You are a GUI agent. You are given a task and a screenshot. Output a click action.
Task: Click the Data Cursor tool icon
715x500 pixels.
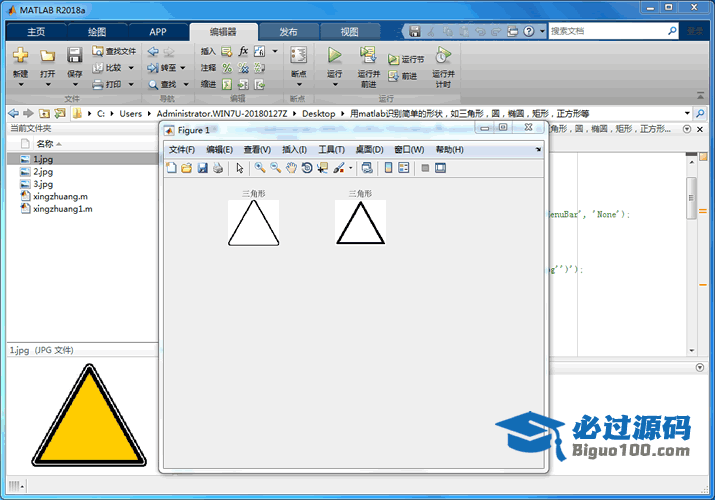click(322, 168)
